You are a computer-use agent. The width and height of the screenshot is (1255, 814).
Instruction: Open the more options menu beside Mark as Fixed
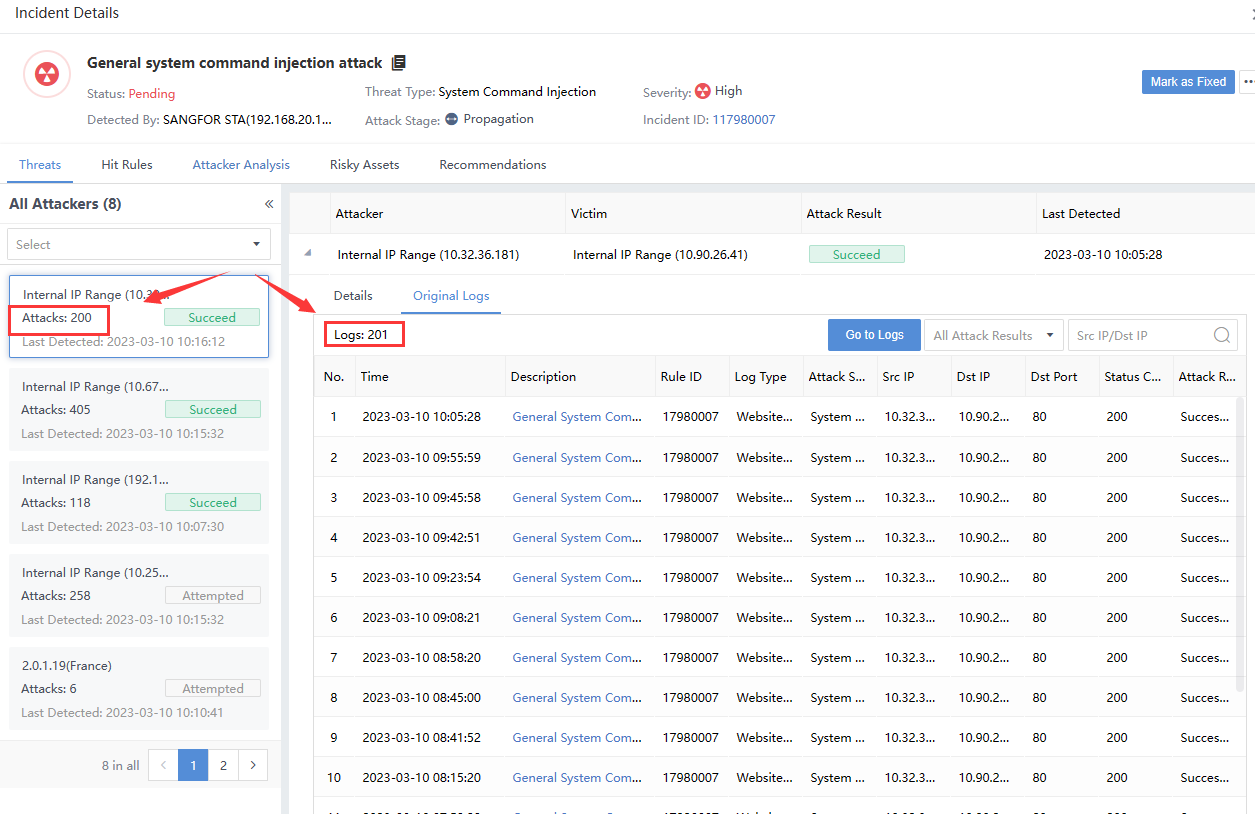1246,82
